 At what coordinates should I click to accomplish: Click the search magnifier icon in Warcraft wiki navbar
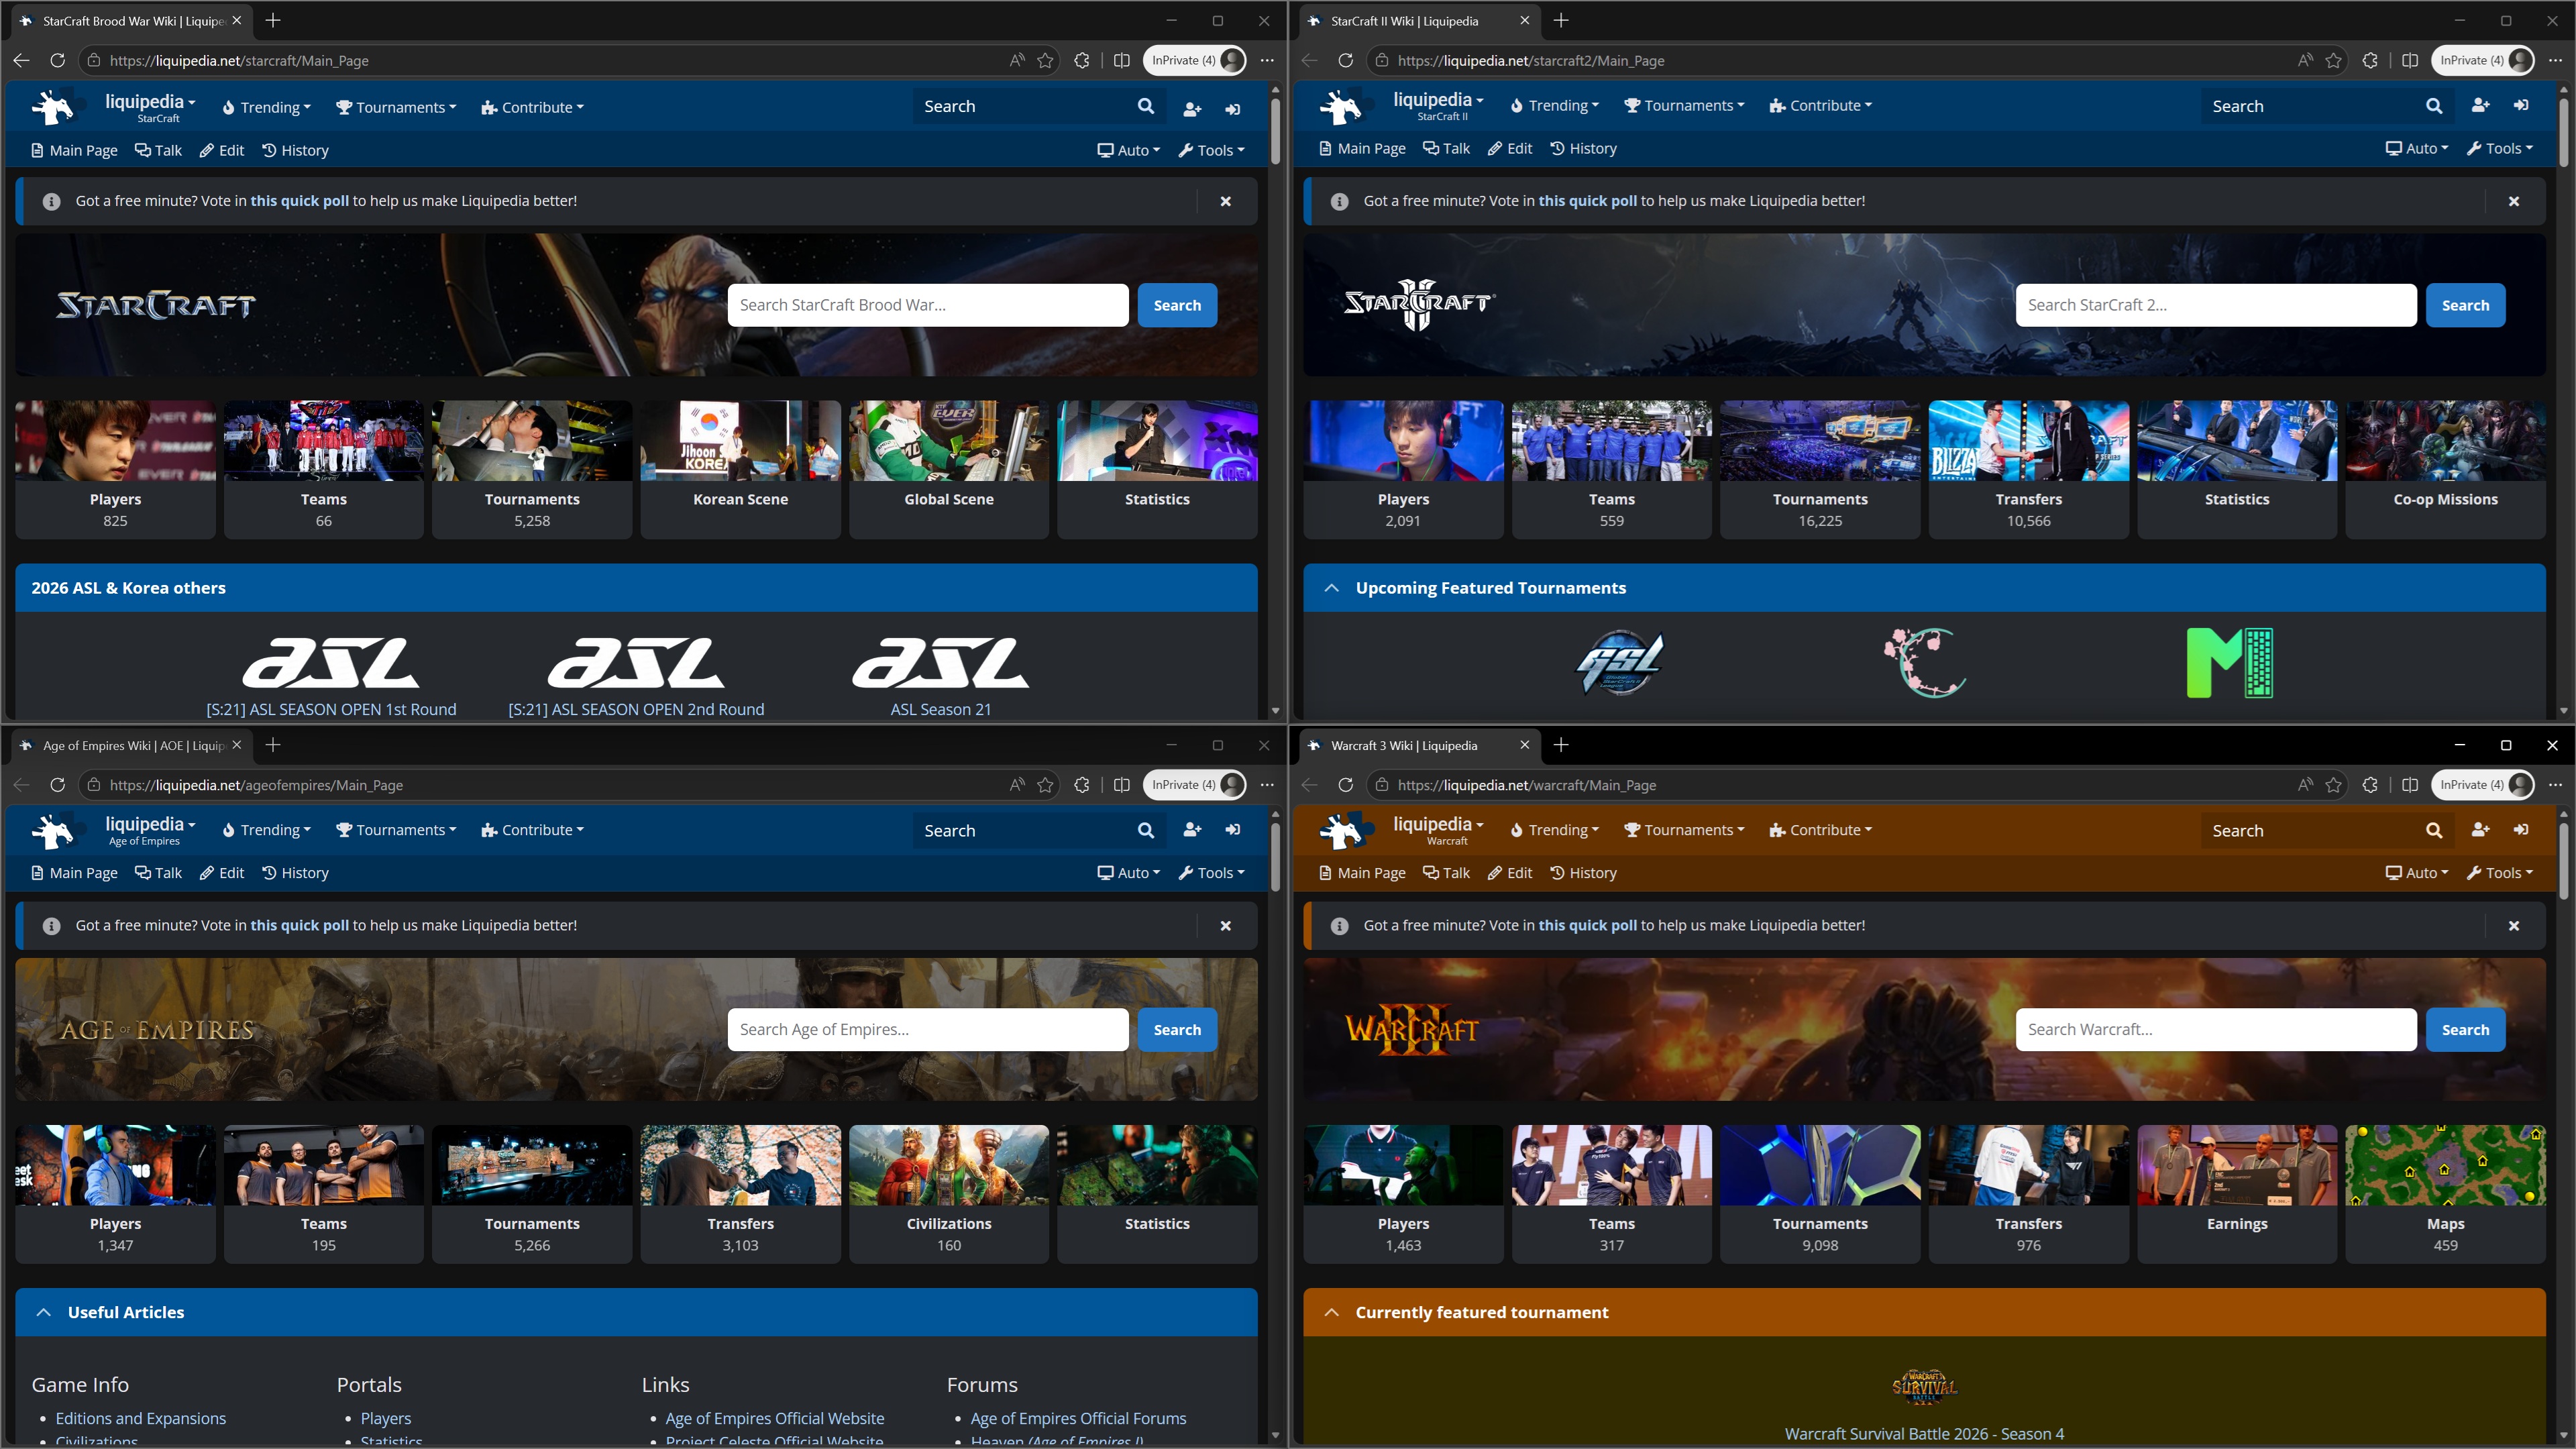pyautogui.click(x=2434, y=830)
